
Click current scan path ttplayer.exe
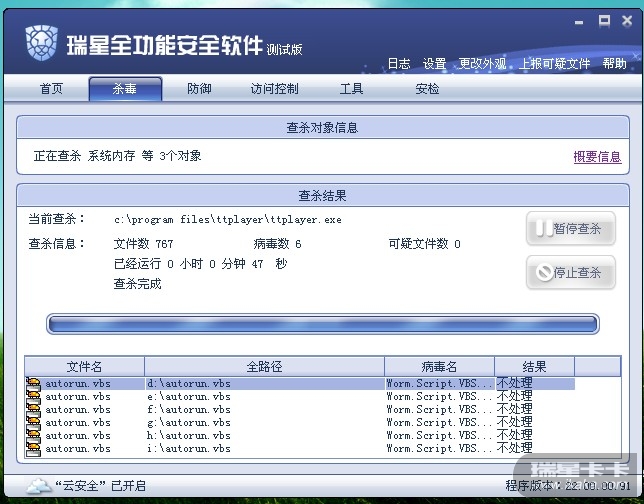(x=228, y=220)
